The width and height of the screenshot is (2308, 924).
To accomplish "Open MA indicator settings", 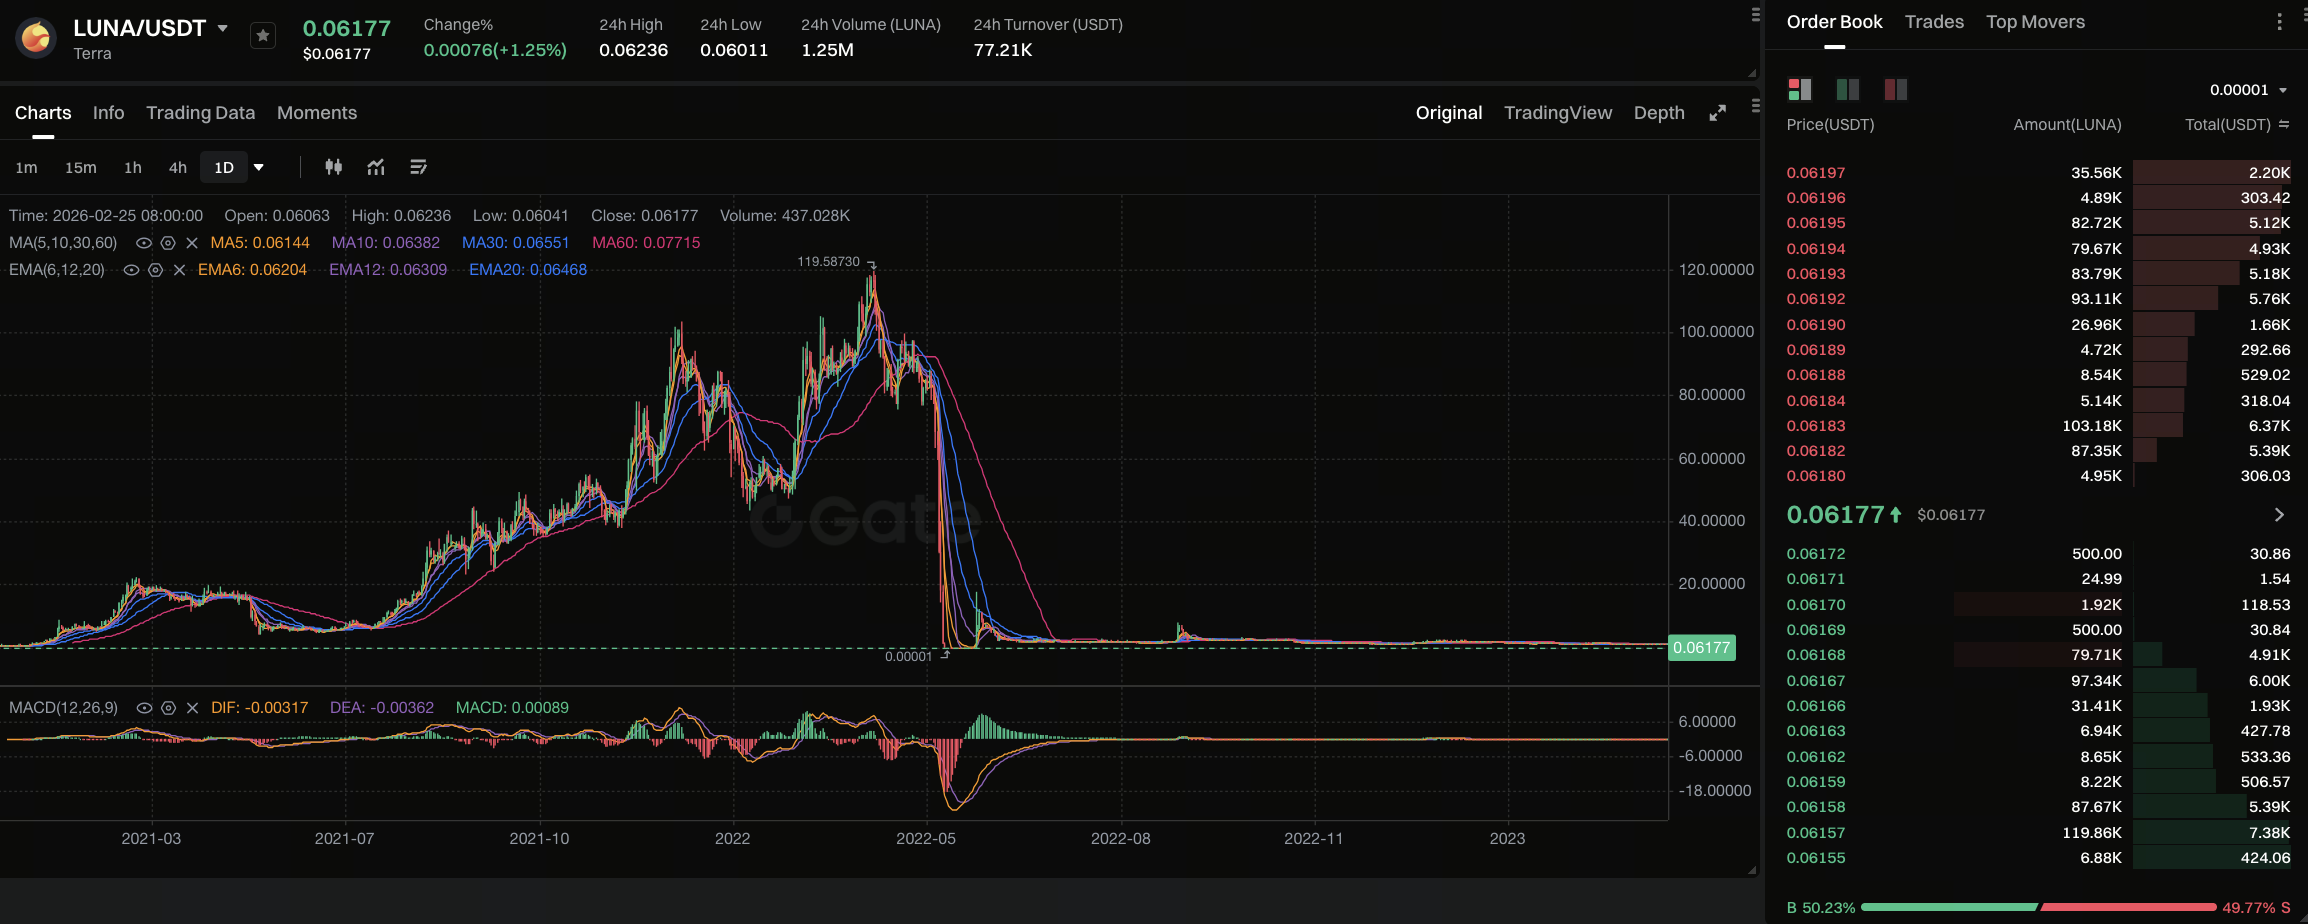I will pos(168,243).
